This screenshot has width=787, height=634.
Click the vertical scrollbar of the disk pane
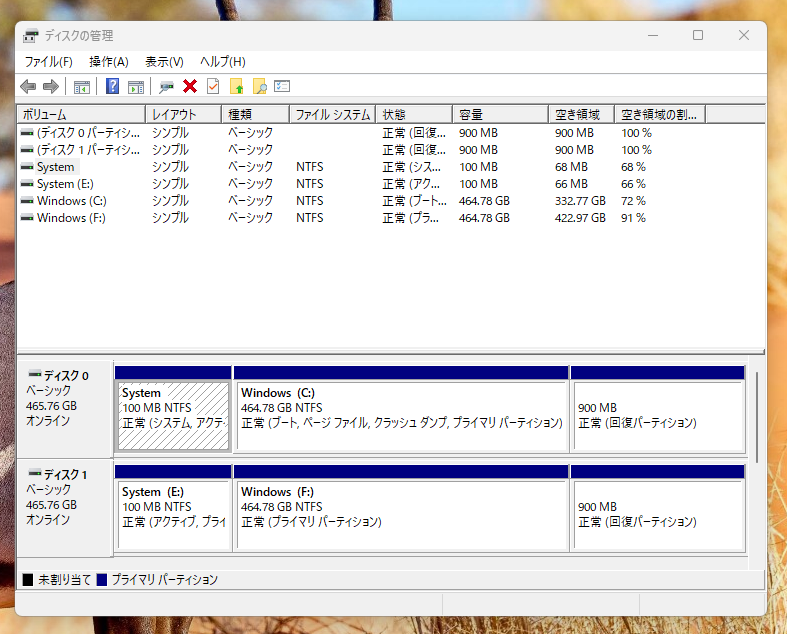757,420
